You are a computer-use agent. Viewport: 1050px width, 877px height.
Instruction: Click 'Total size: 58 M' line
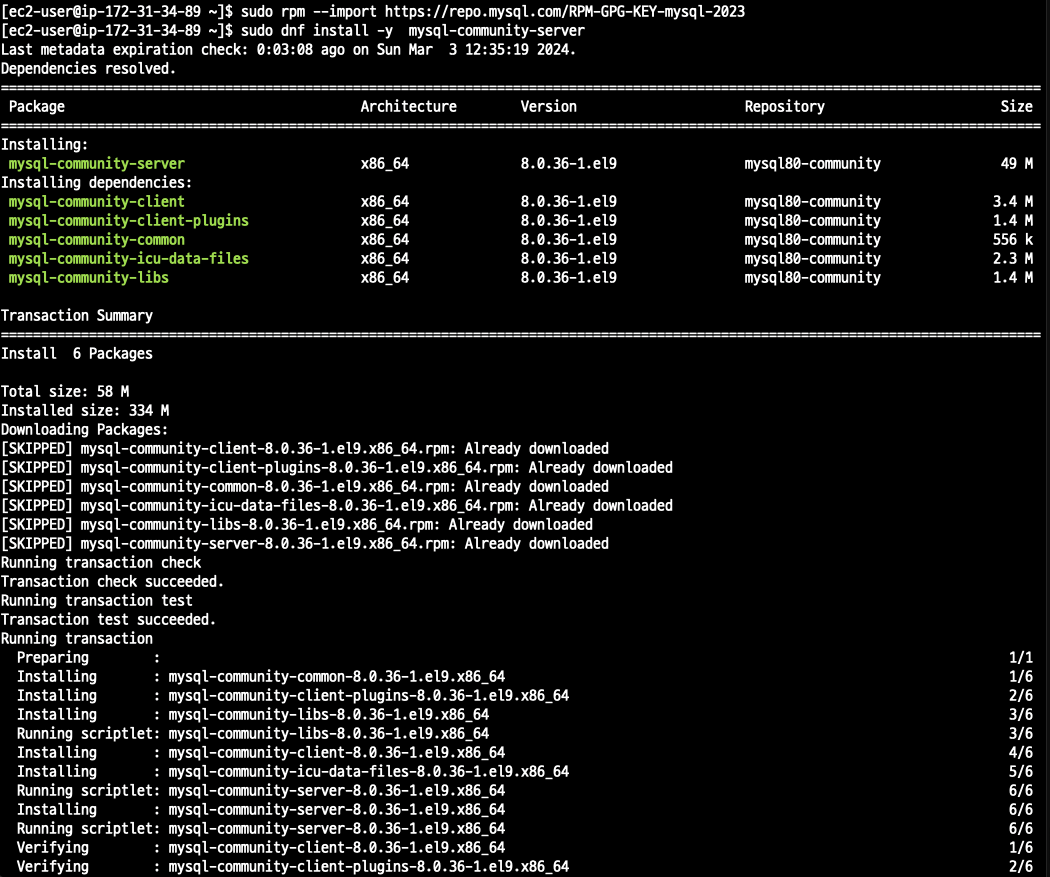65,392
